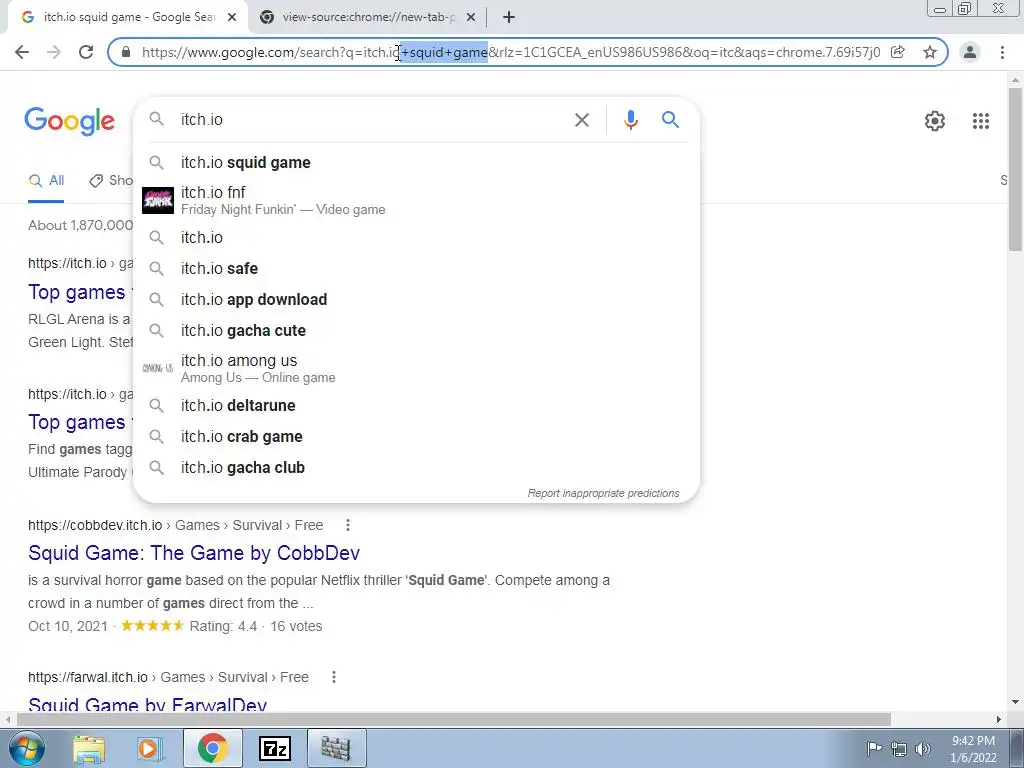Choose suggestion itch.io deltarune
The height and width of the screenshot is (768, 1024).
coord(416,406)
